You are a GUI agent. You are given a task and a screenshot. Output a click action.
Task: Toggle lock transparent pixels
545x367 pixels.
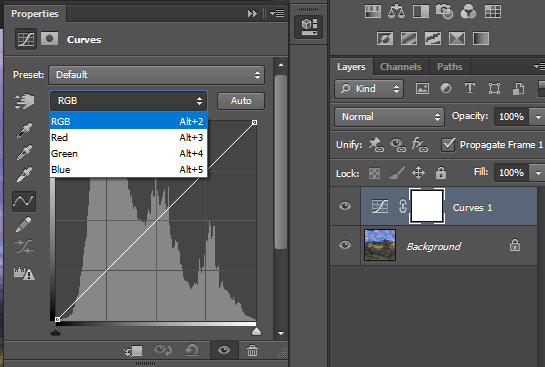(374, 173)
